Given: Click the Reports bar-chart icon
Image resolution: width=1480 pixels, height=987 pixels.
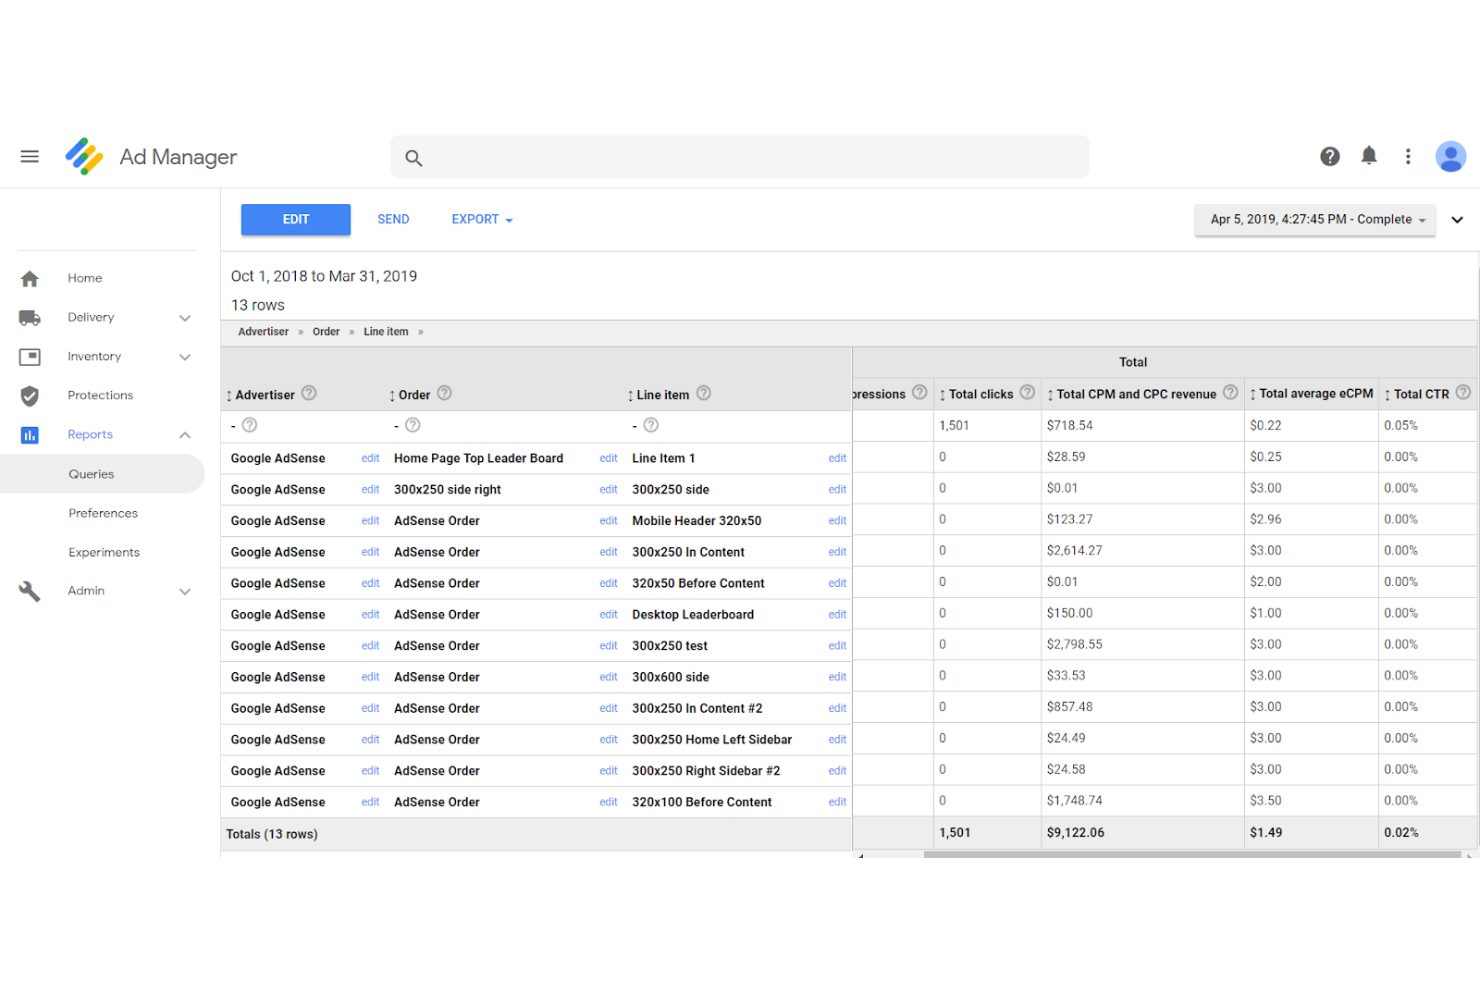Looking at the screenshot, I should tap(30, 434).
